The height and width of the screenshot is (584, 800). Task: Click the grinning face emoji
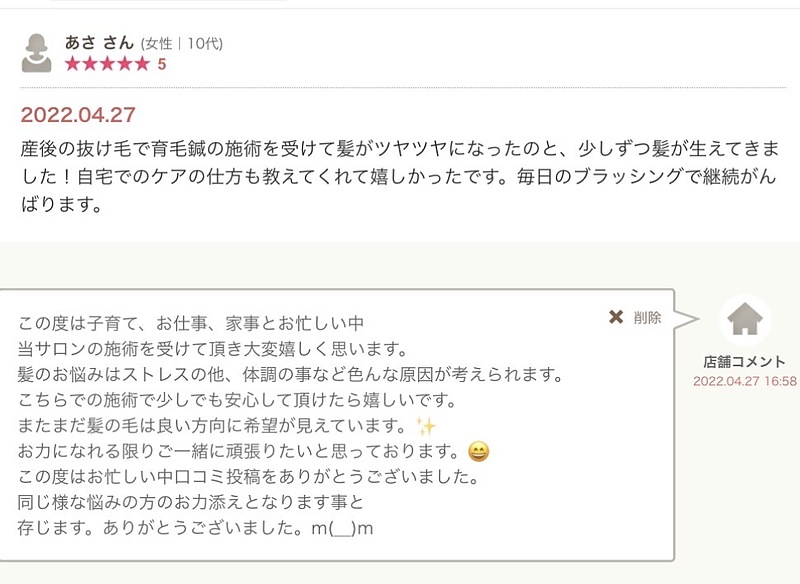(x=479, y=451)
